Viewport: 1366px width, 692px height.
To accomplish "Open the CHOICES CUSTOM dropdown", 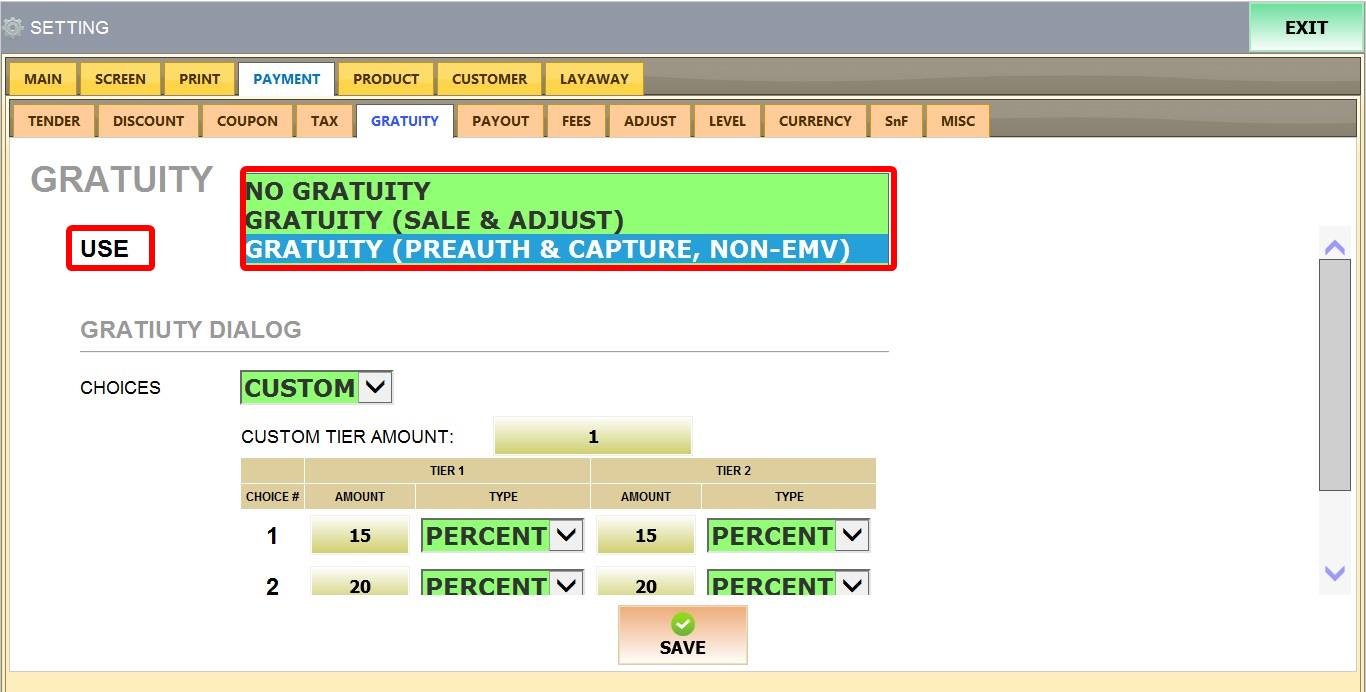I will pos(375,388).
